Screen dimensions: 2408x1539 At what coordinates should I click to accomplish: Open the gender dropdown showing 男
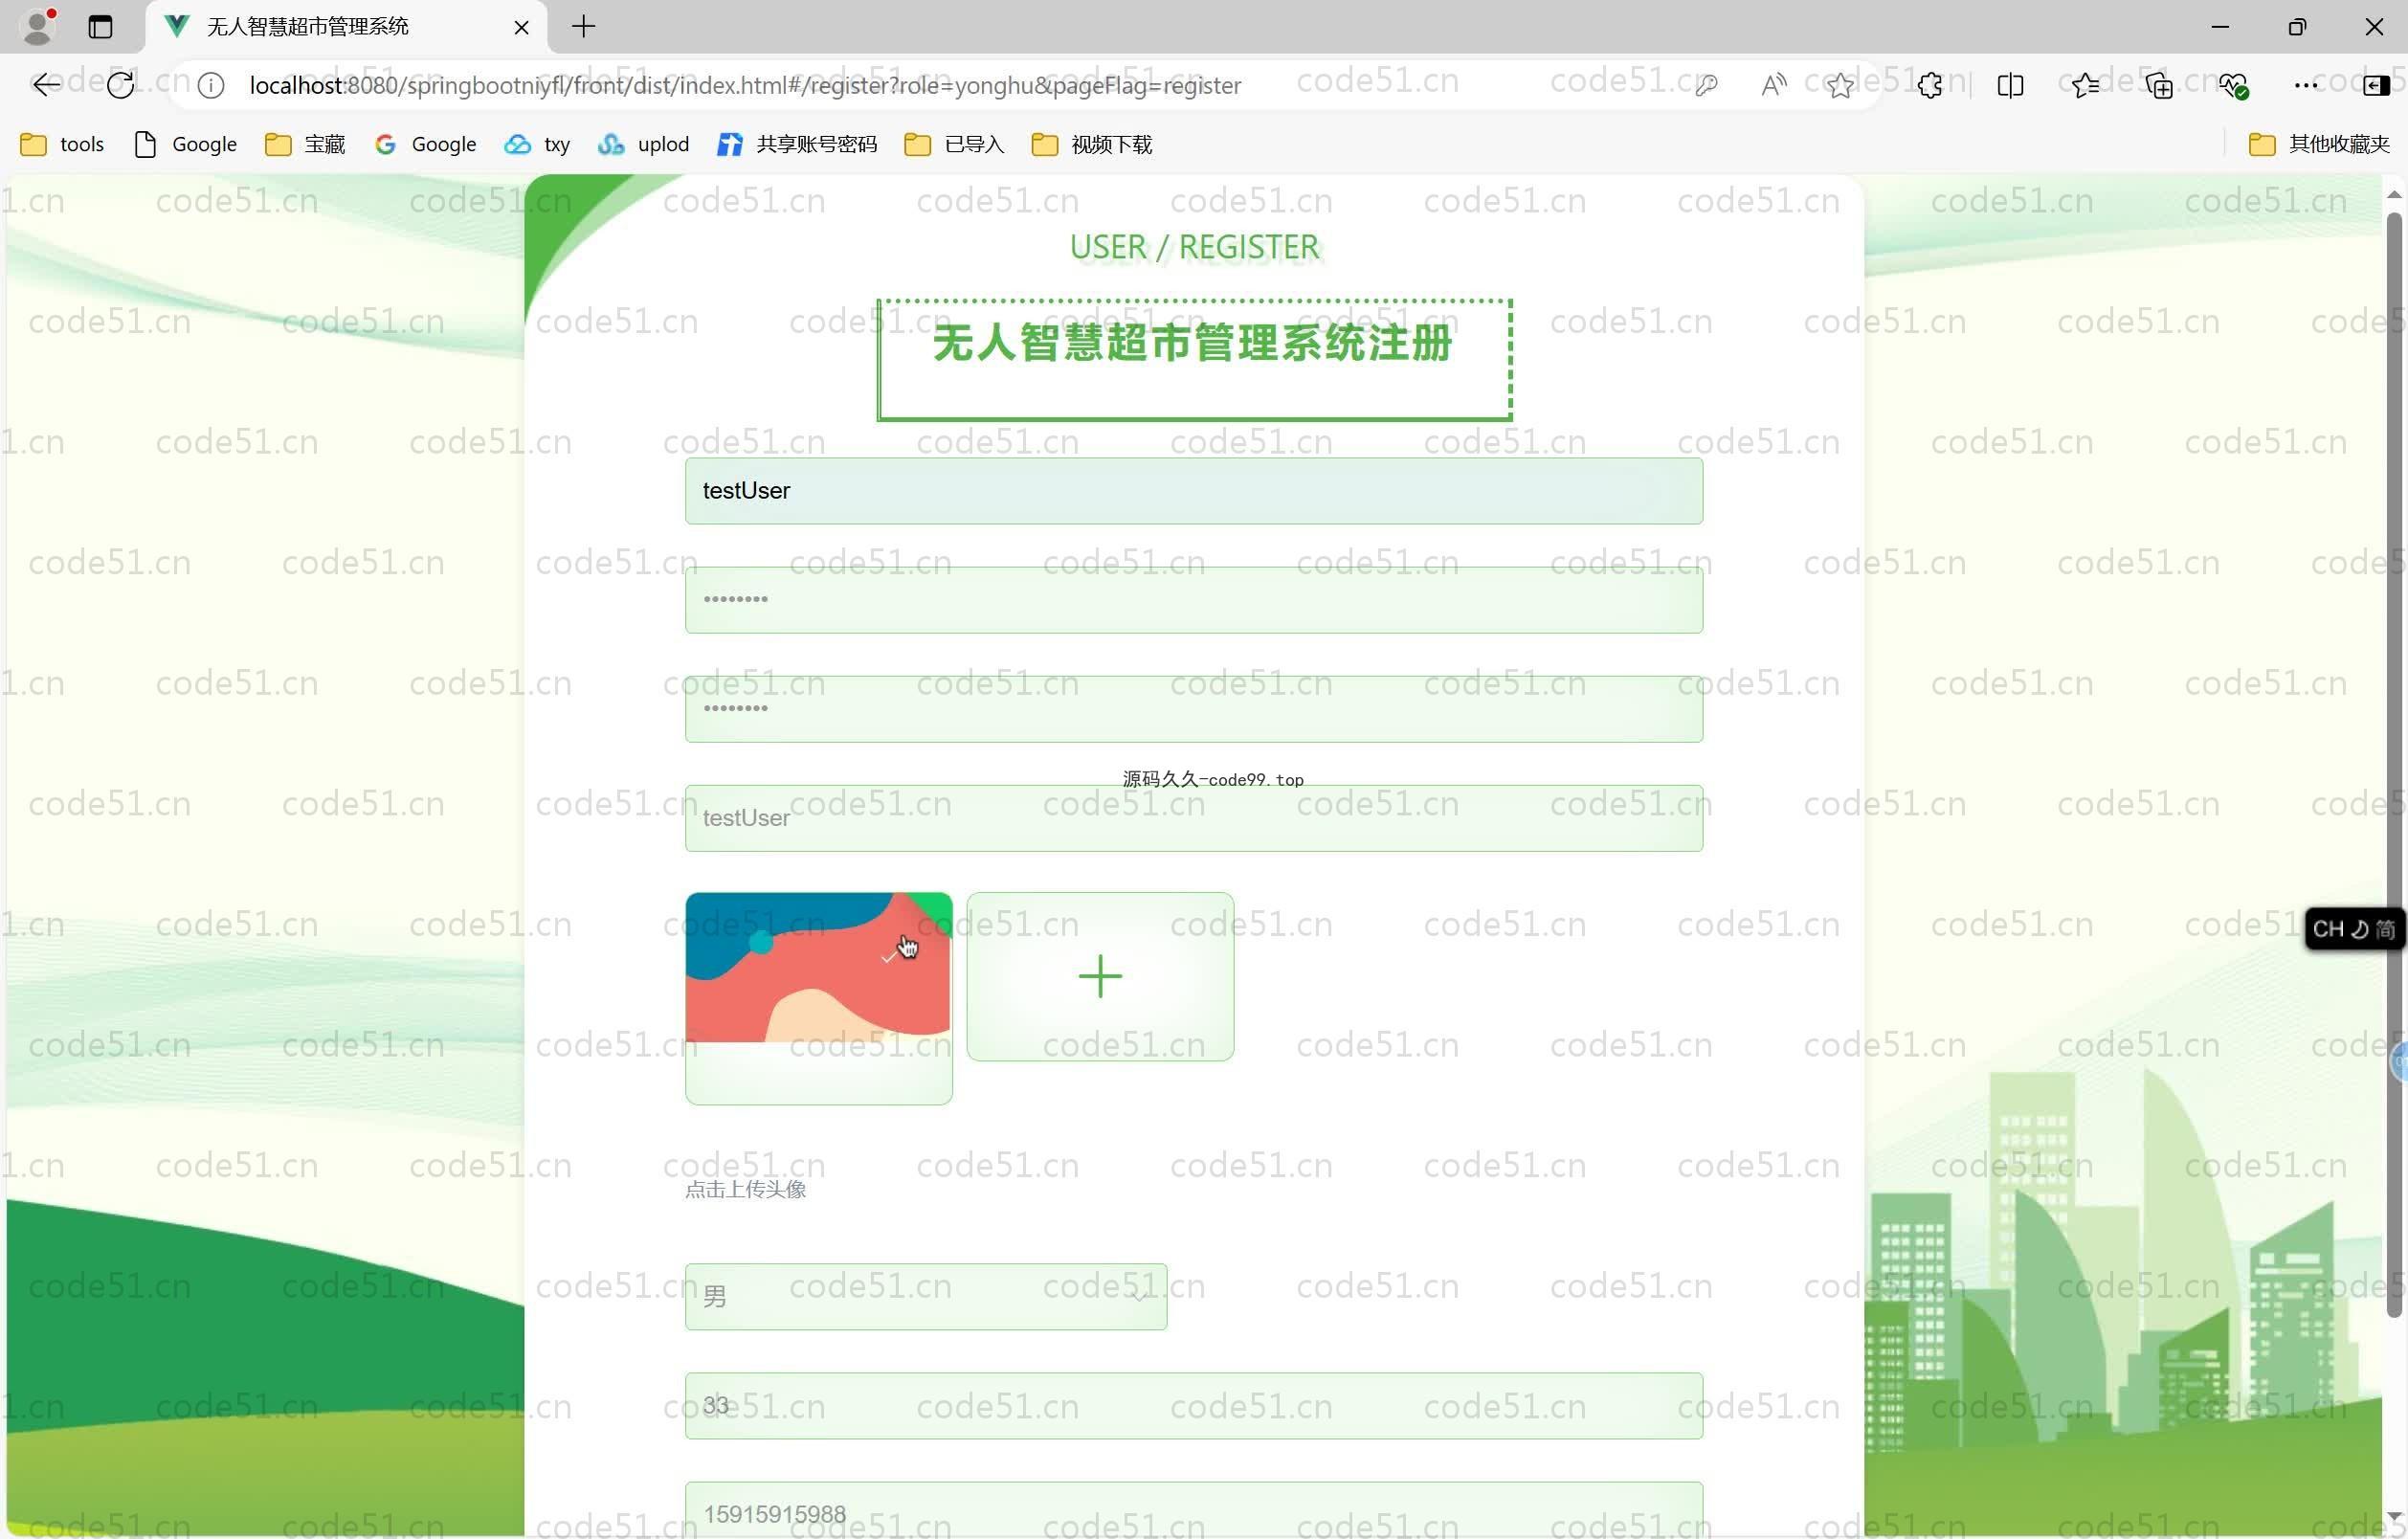pyautogui.click(x=925, y=1297)
